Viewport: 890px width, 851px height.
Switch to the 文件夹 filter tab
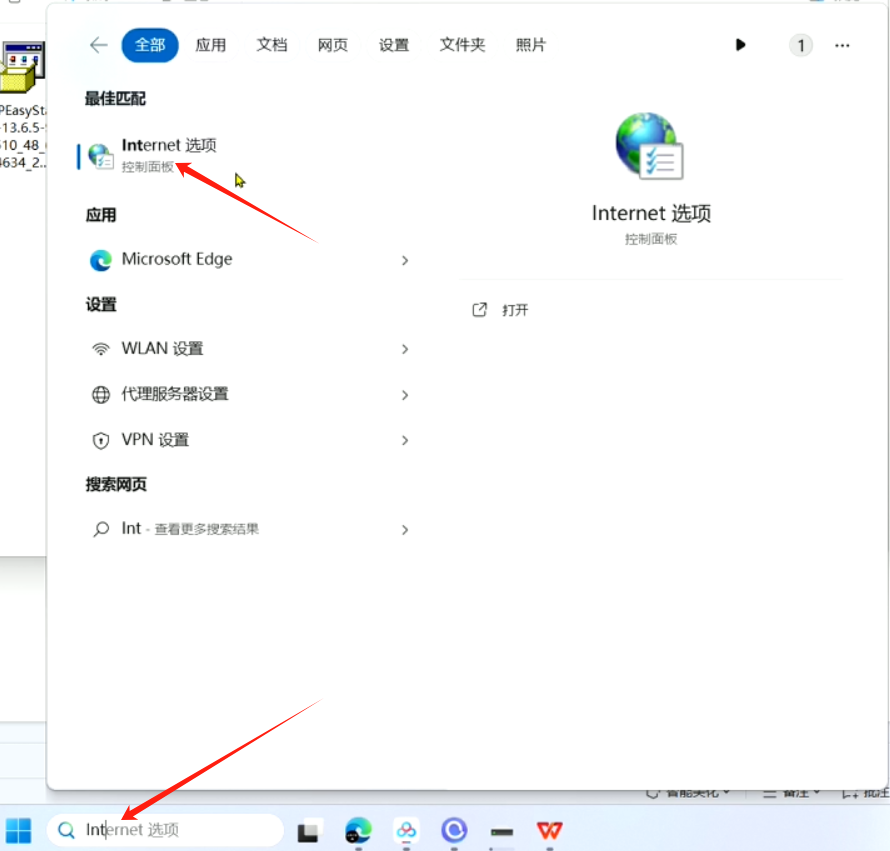(463, 45)
